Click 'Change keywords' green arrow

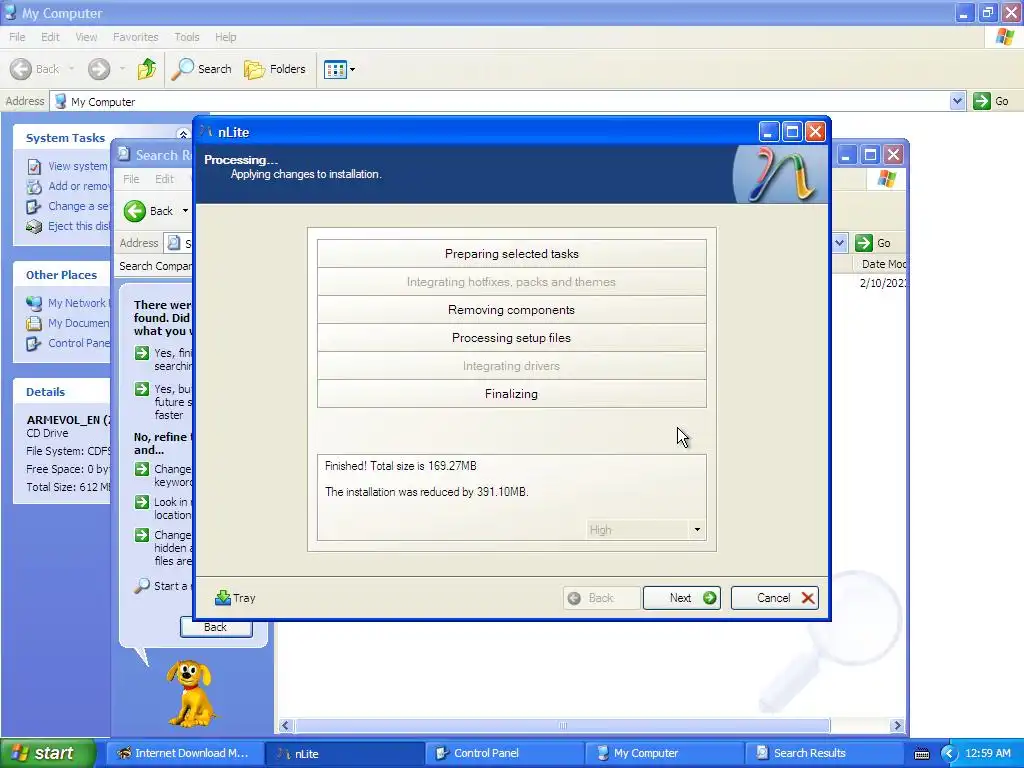(142, 469)
